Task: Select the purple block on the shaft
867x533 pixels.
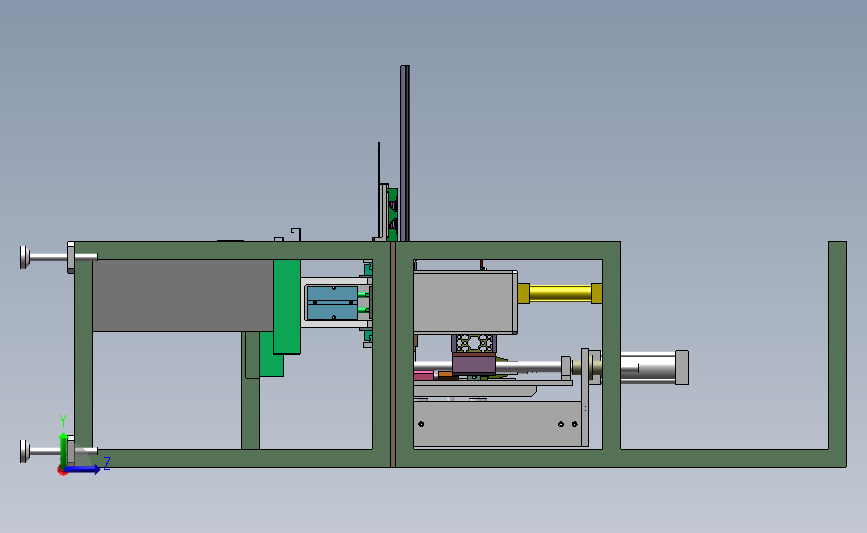Action: coord(474,364)
